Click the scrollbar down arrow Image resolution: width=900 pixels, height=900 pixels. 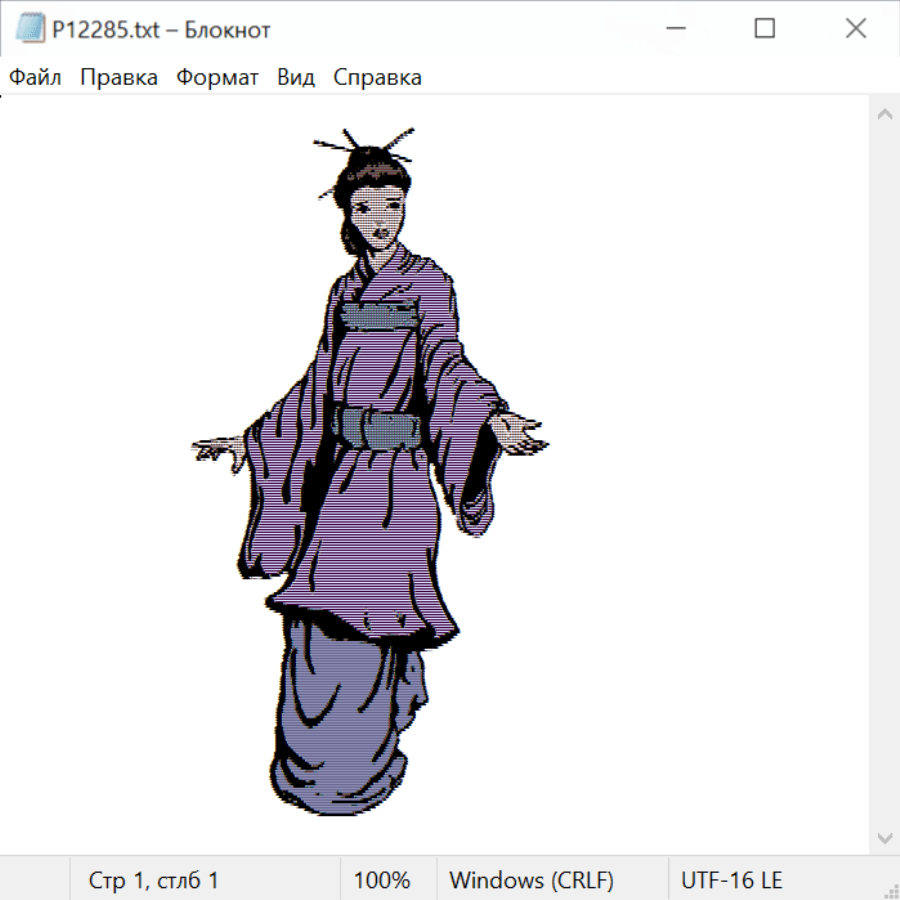(884, 837)
